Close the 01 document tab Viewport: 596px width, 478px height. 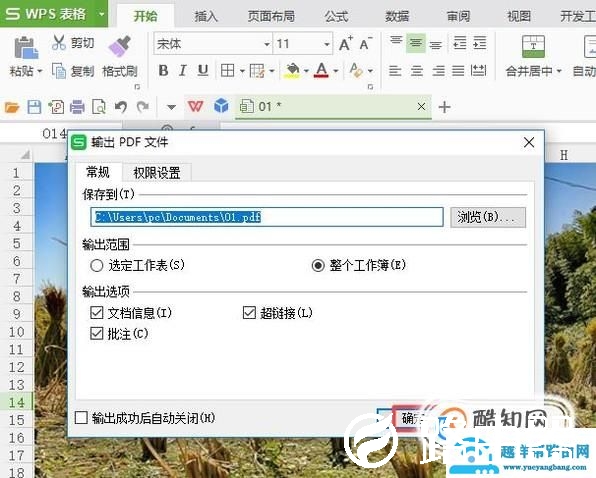point(421,107)
